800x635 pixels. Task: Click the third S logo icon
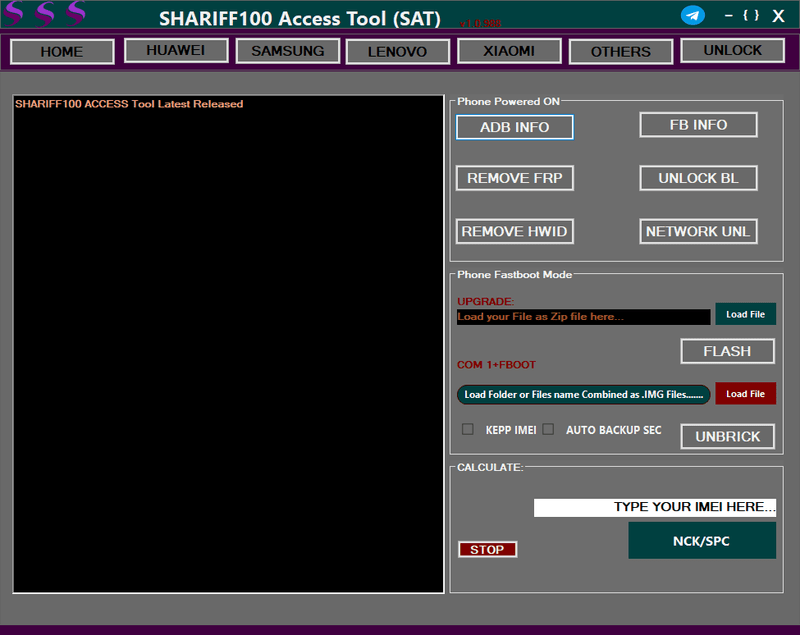(75, 14)
